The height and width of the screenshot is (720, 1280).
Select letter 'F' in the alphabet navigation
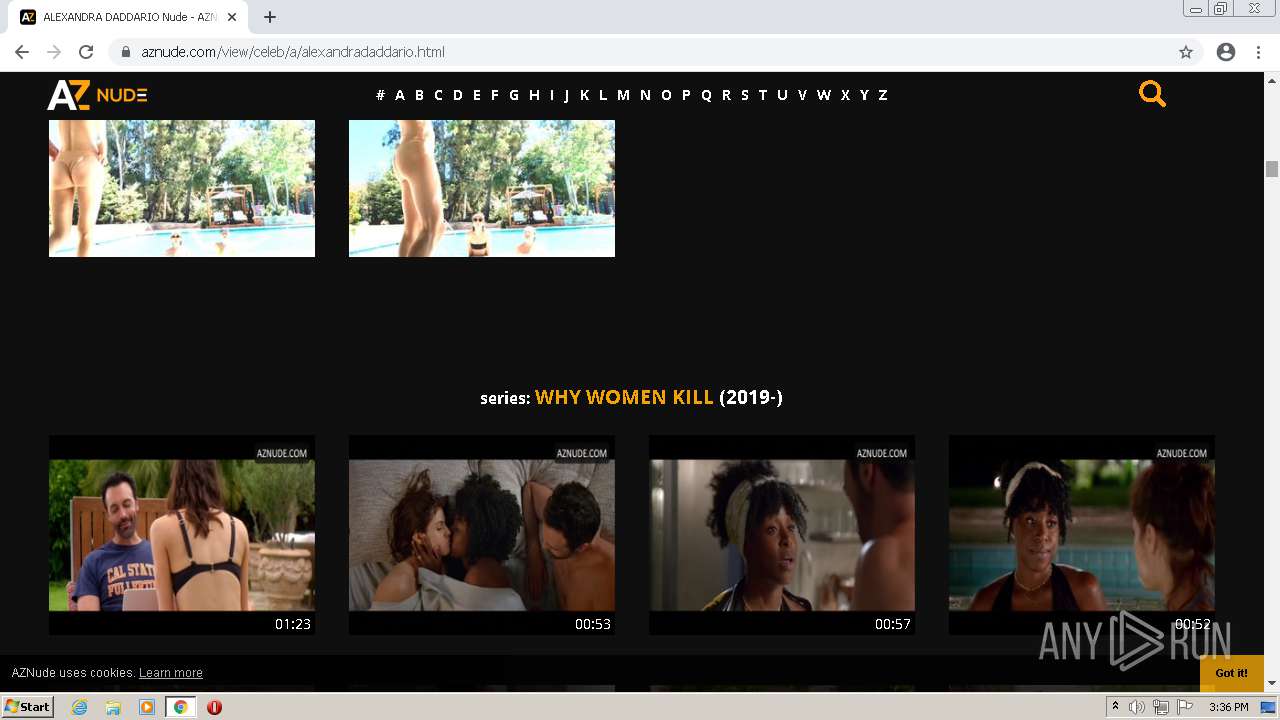coord(494,95)
